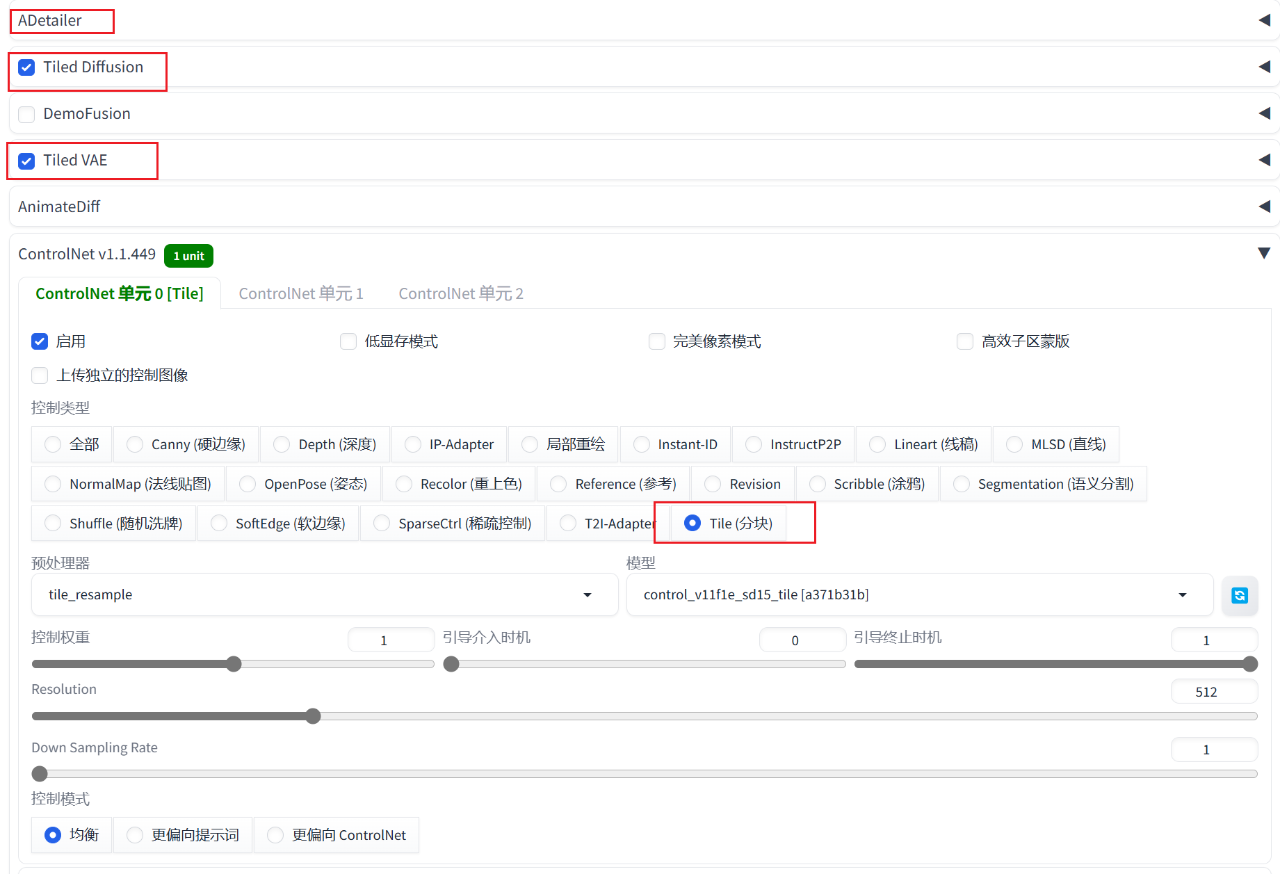Image resolution: width=1280 pixels, height=874 pixels.
Task: Toggle the 低显存模式 checkbox
Action: pos(348,341)
